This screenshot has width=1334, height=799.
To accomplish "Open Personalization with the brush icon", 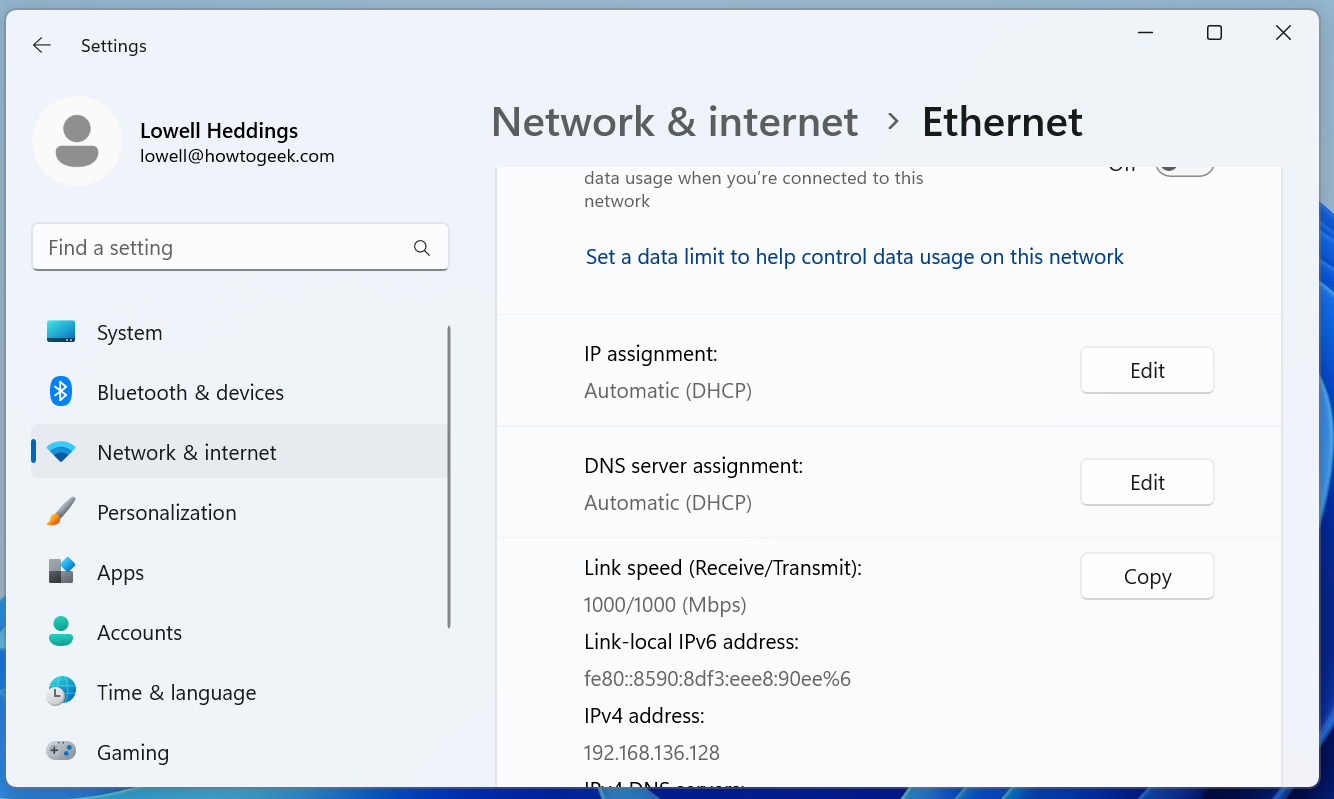I will [x=61, y=512].
